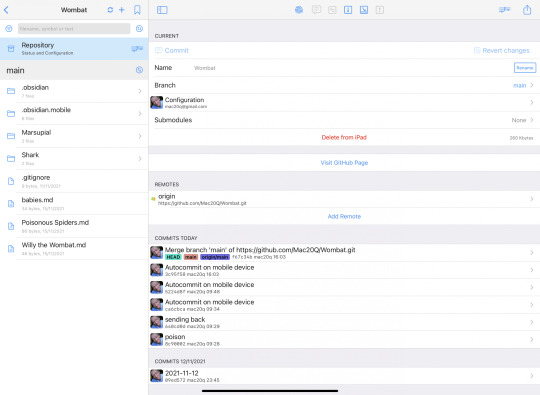Tap the status icon in Repository row
This screenshot has height=395, width=540.
pos(137,49)
